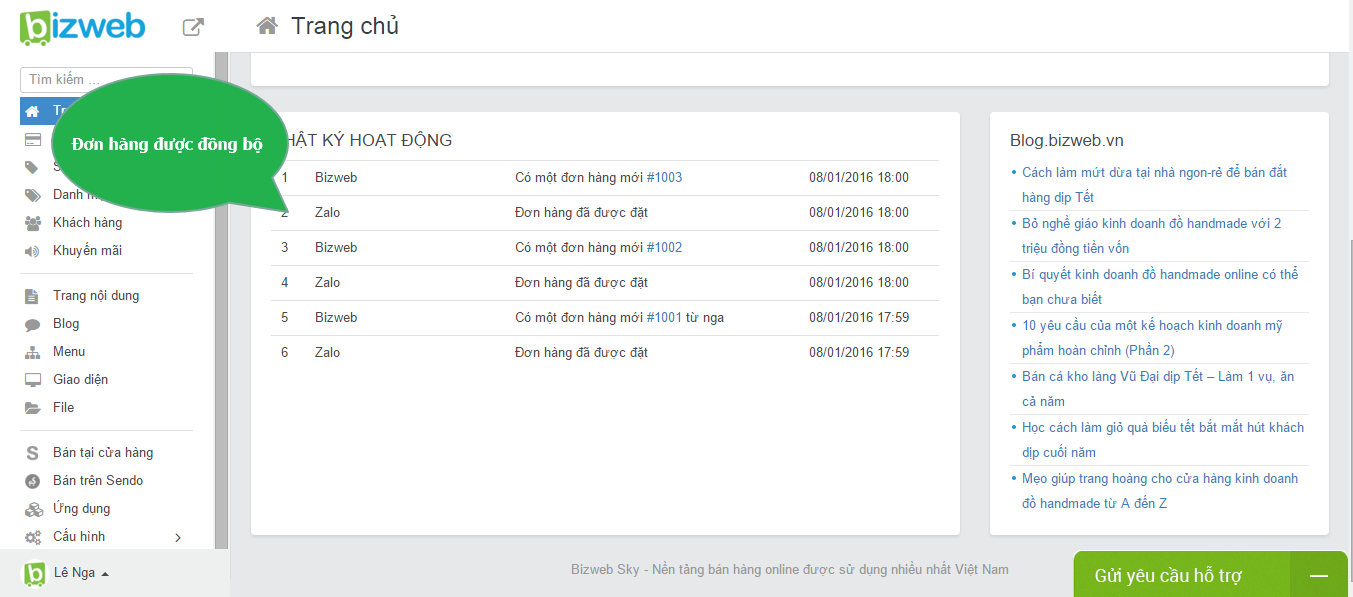Open order link #1002
Image resolution: width=1353 pixels, height=597 pixels.
coord(664,248)
